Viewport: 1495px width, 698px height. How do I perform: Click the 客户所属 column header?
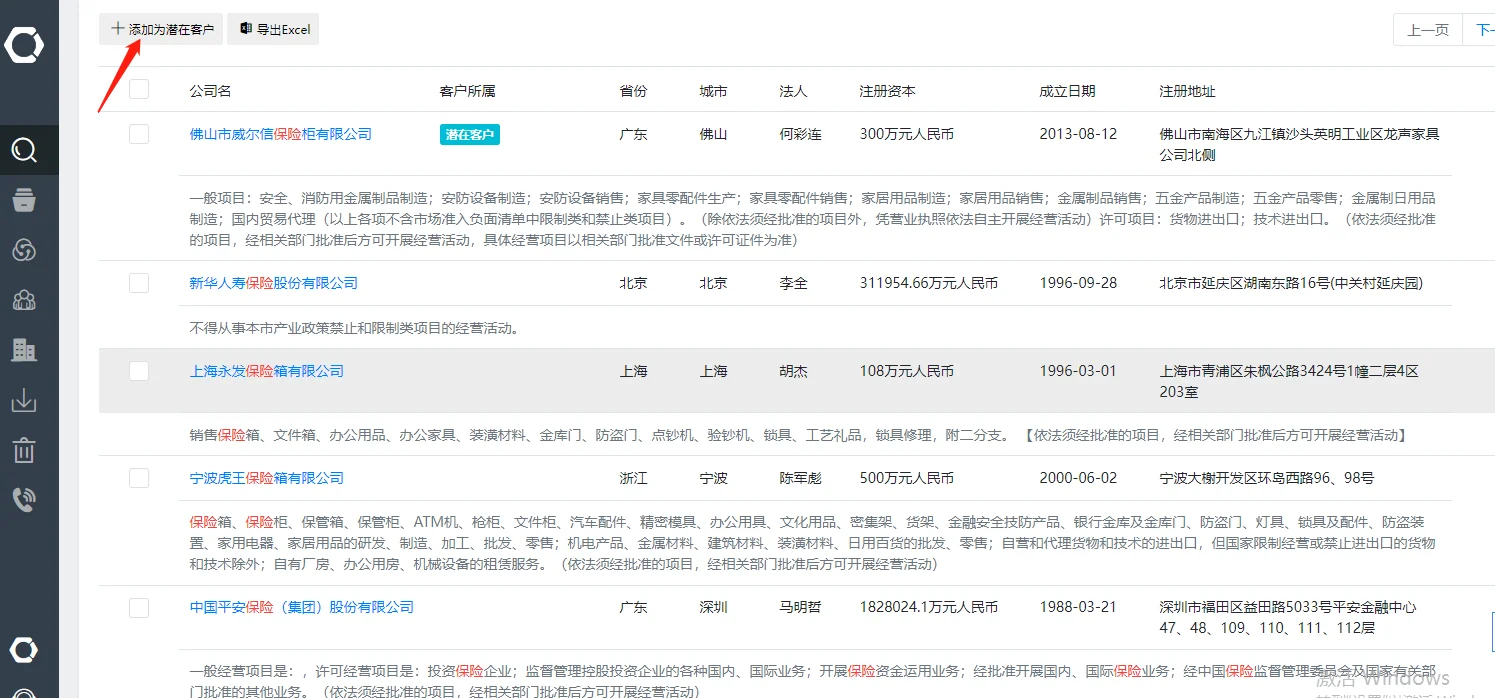coord(467,91)
